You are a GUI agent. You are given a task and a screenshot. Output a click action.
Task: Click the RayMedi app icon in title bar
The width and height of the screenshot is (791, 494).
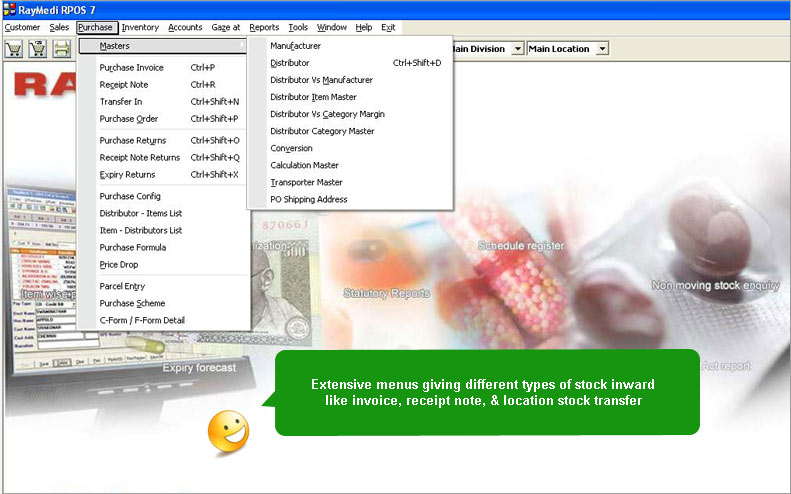coord(8,9)
